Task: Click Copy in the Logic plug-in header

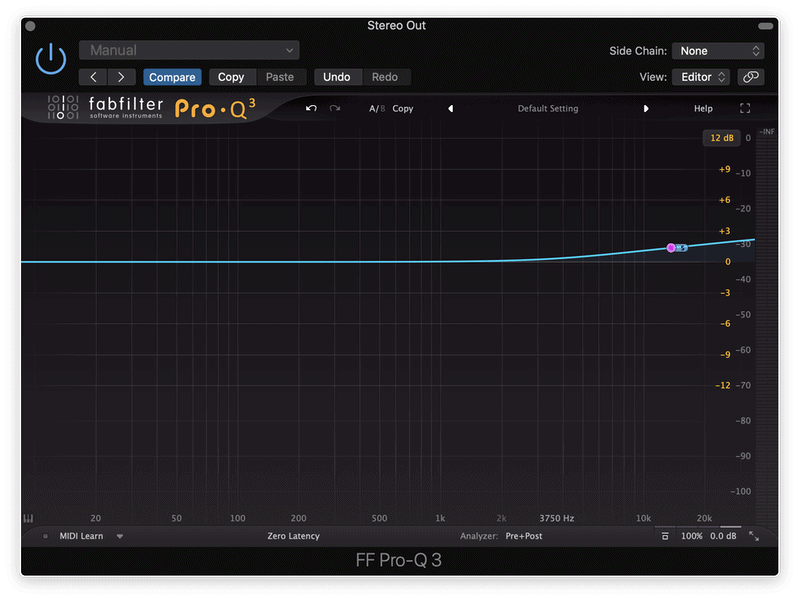Action: tap(231, 77)
